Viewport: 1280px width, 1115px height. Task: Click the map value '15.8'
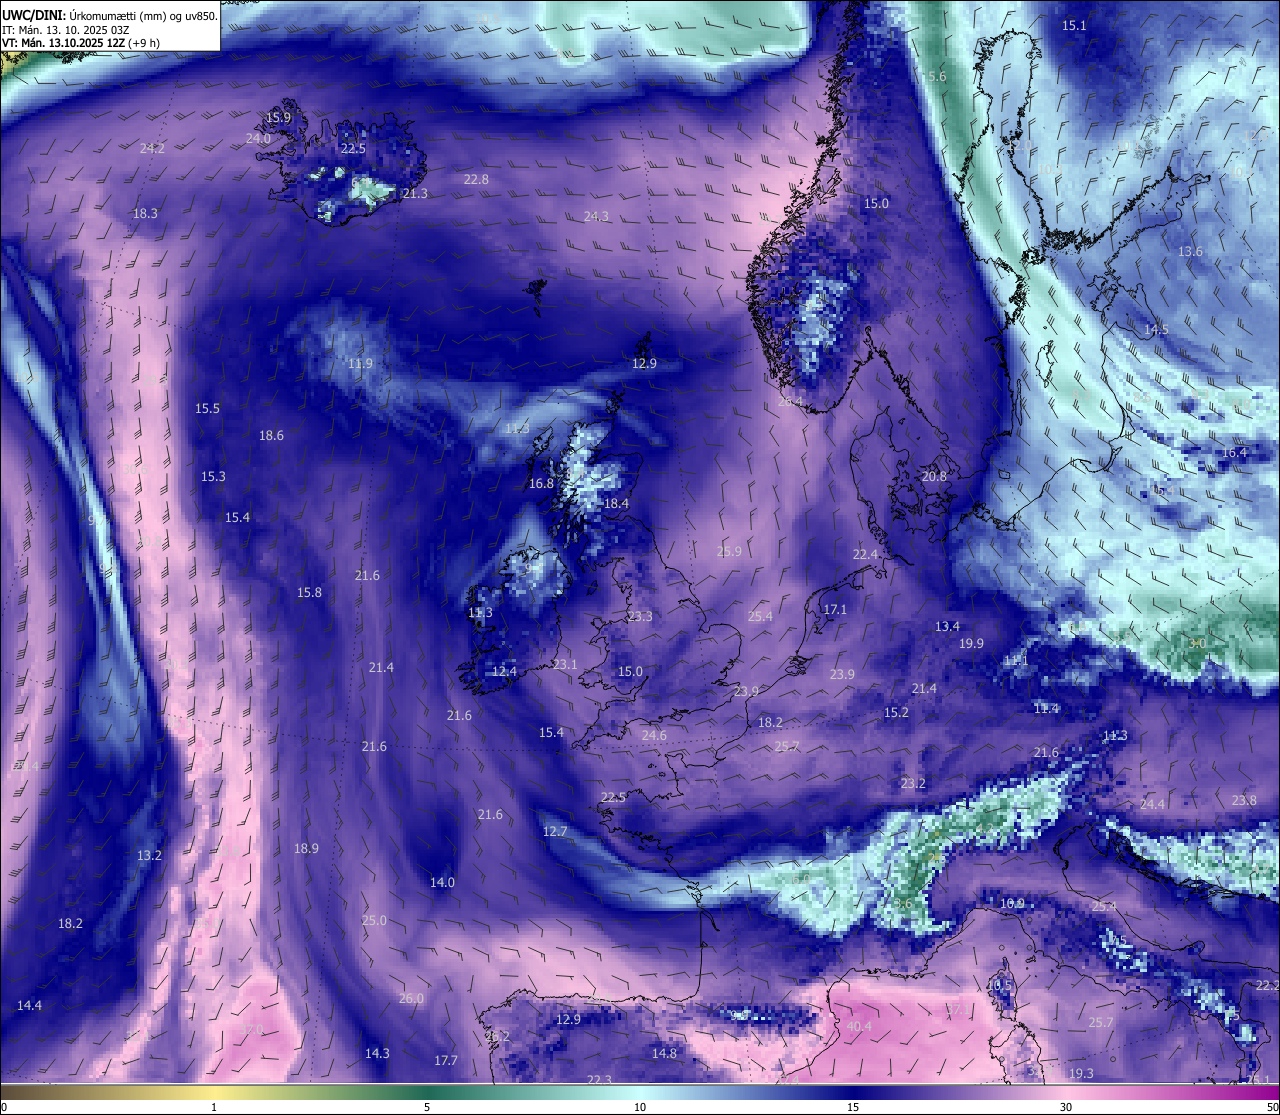coord(309,592)
